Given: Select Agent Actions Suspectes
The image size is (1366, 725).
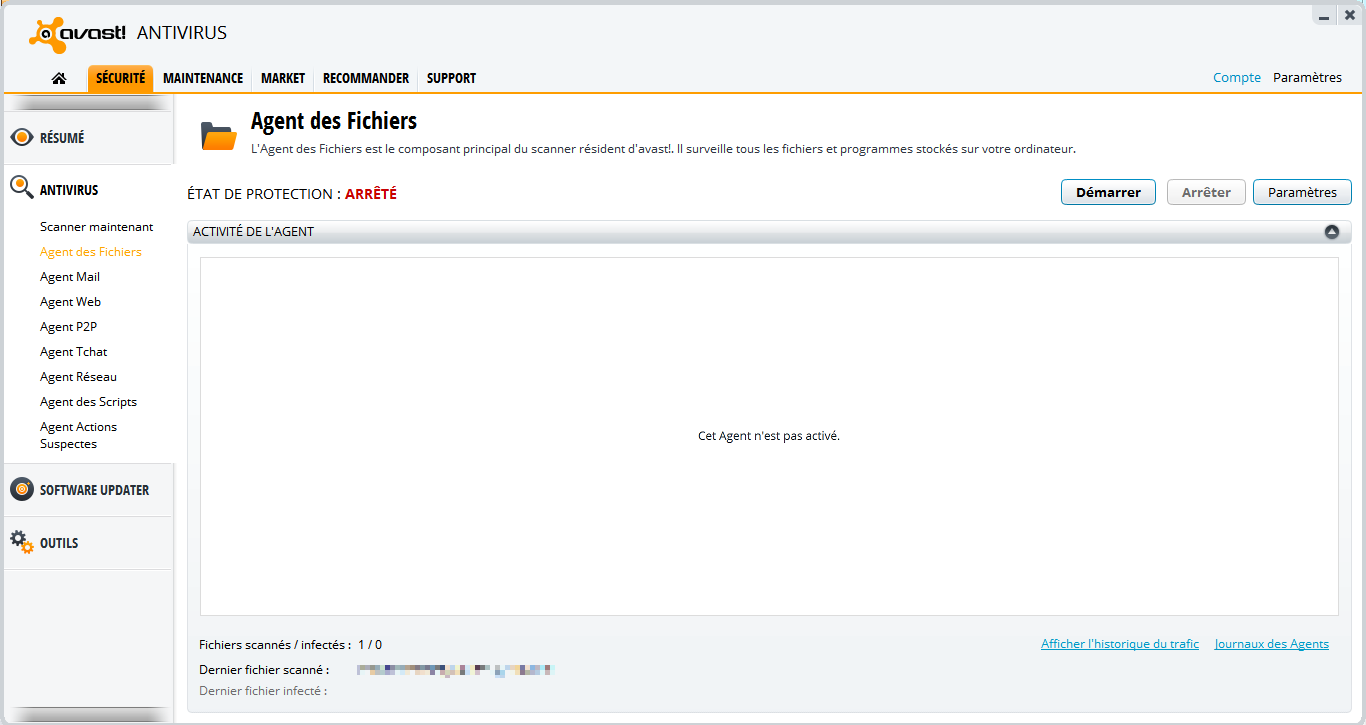Looking at the screenshot, I should point(78,435).
